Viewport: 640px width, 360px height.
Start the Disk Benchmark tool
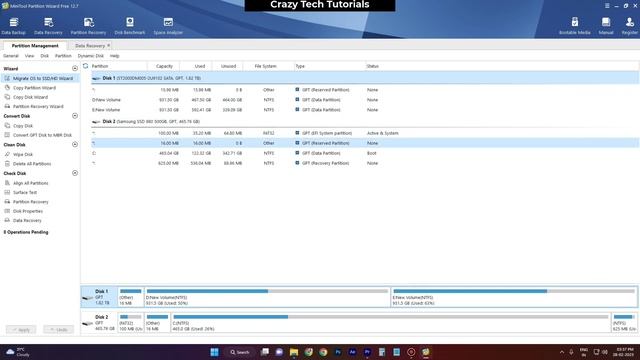tap(130, 26)
